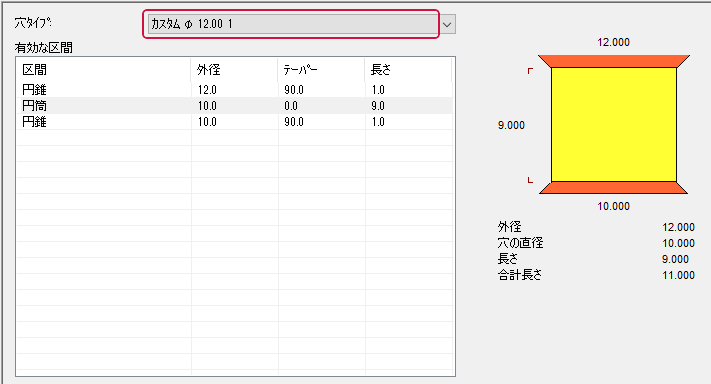Click the 穴の直径 label in summary
711x384 pixels.
pyautogui.click(x=520, y=243)
